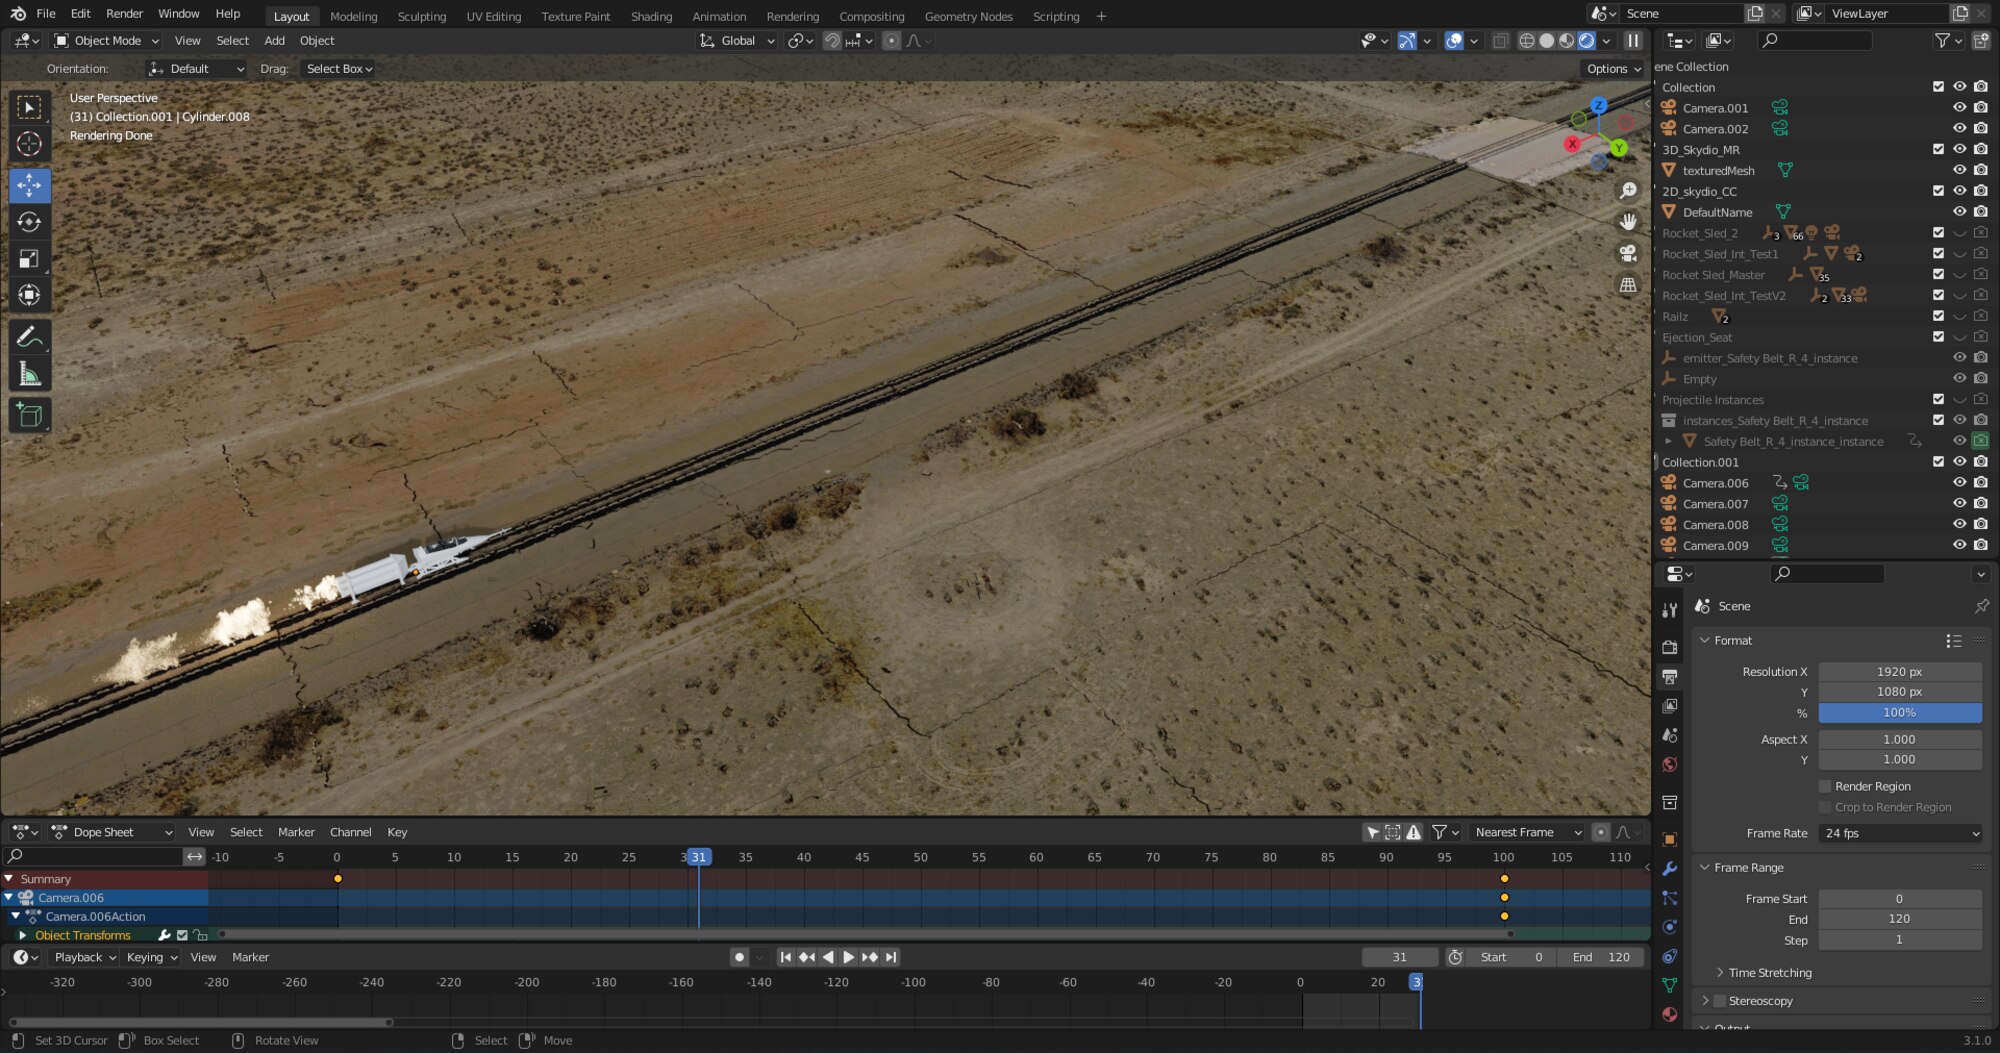Click the current frame 31 field

click(x=1400, y=957)
